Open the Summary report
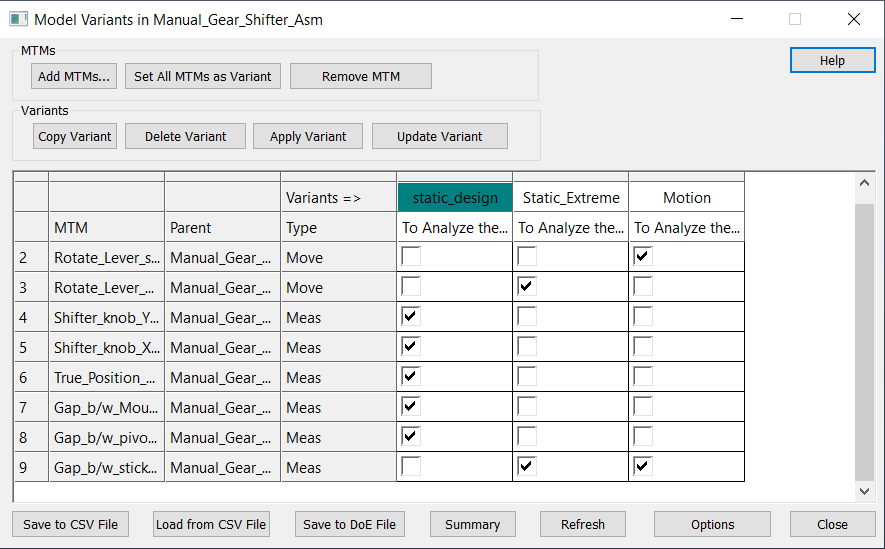 click(472, 524)
